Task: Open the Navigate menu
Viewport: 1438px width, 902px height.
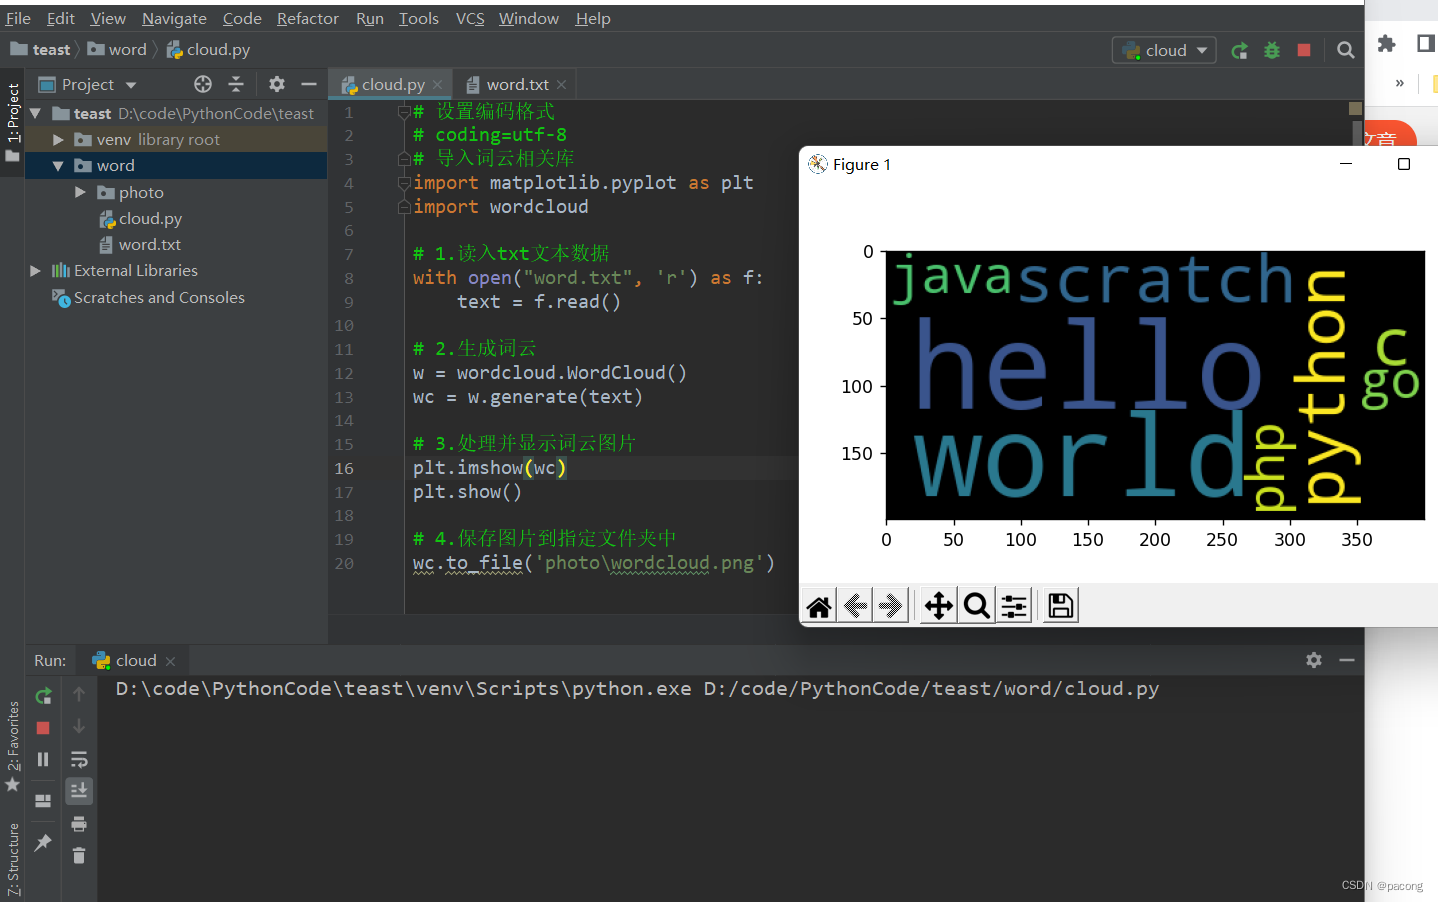Action: (174, 18)
